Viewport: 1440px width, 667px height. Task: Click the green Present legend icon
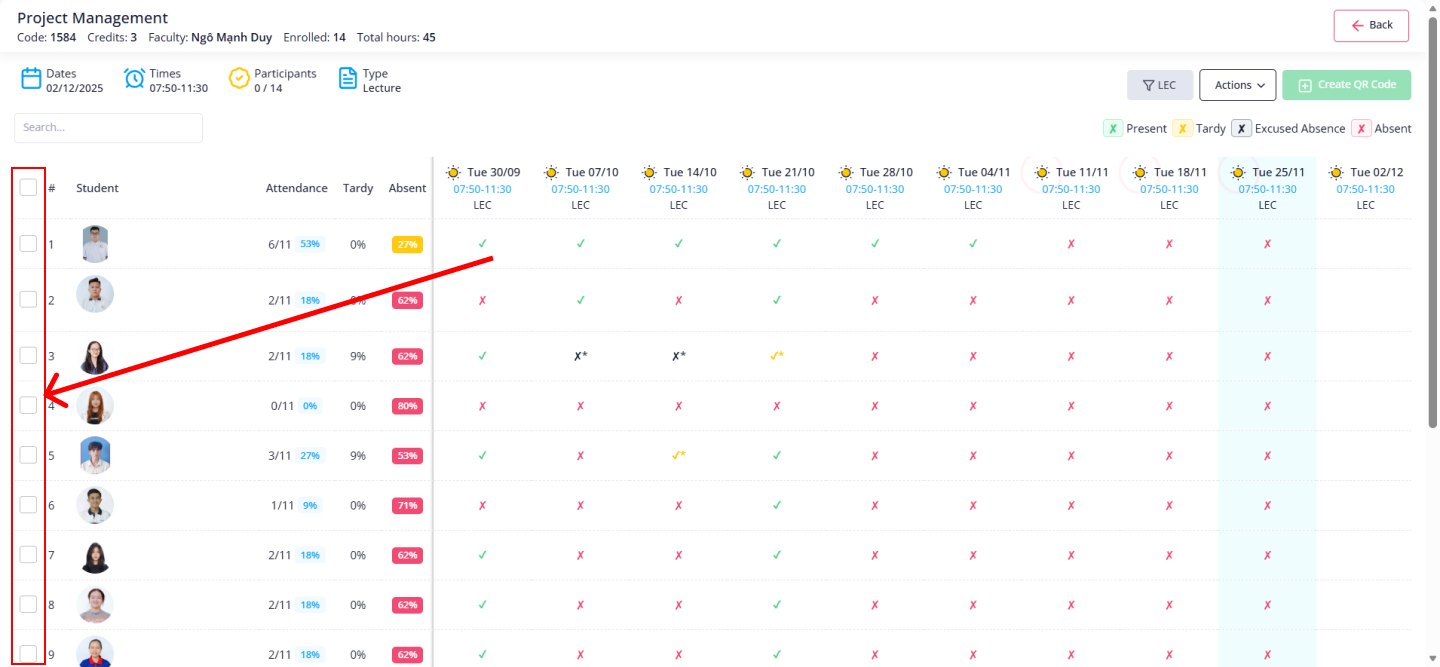tap(1112, 128)
